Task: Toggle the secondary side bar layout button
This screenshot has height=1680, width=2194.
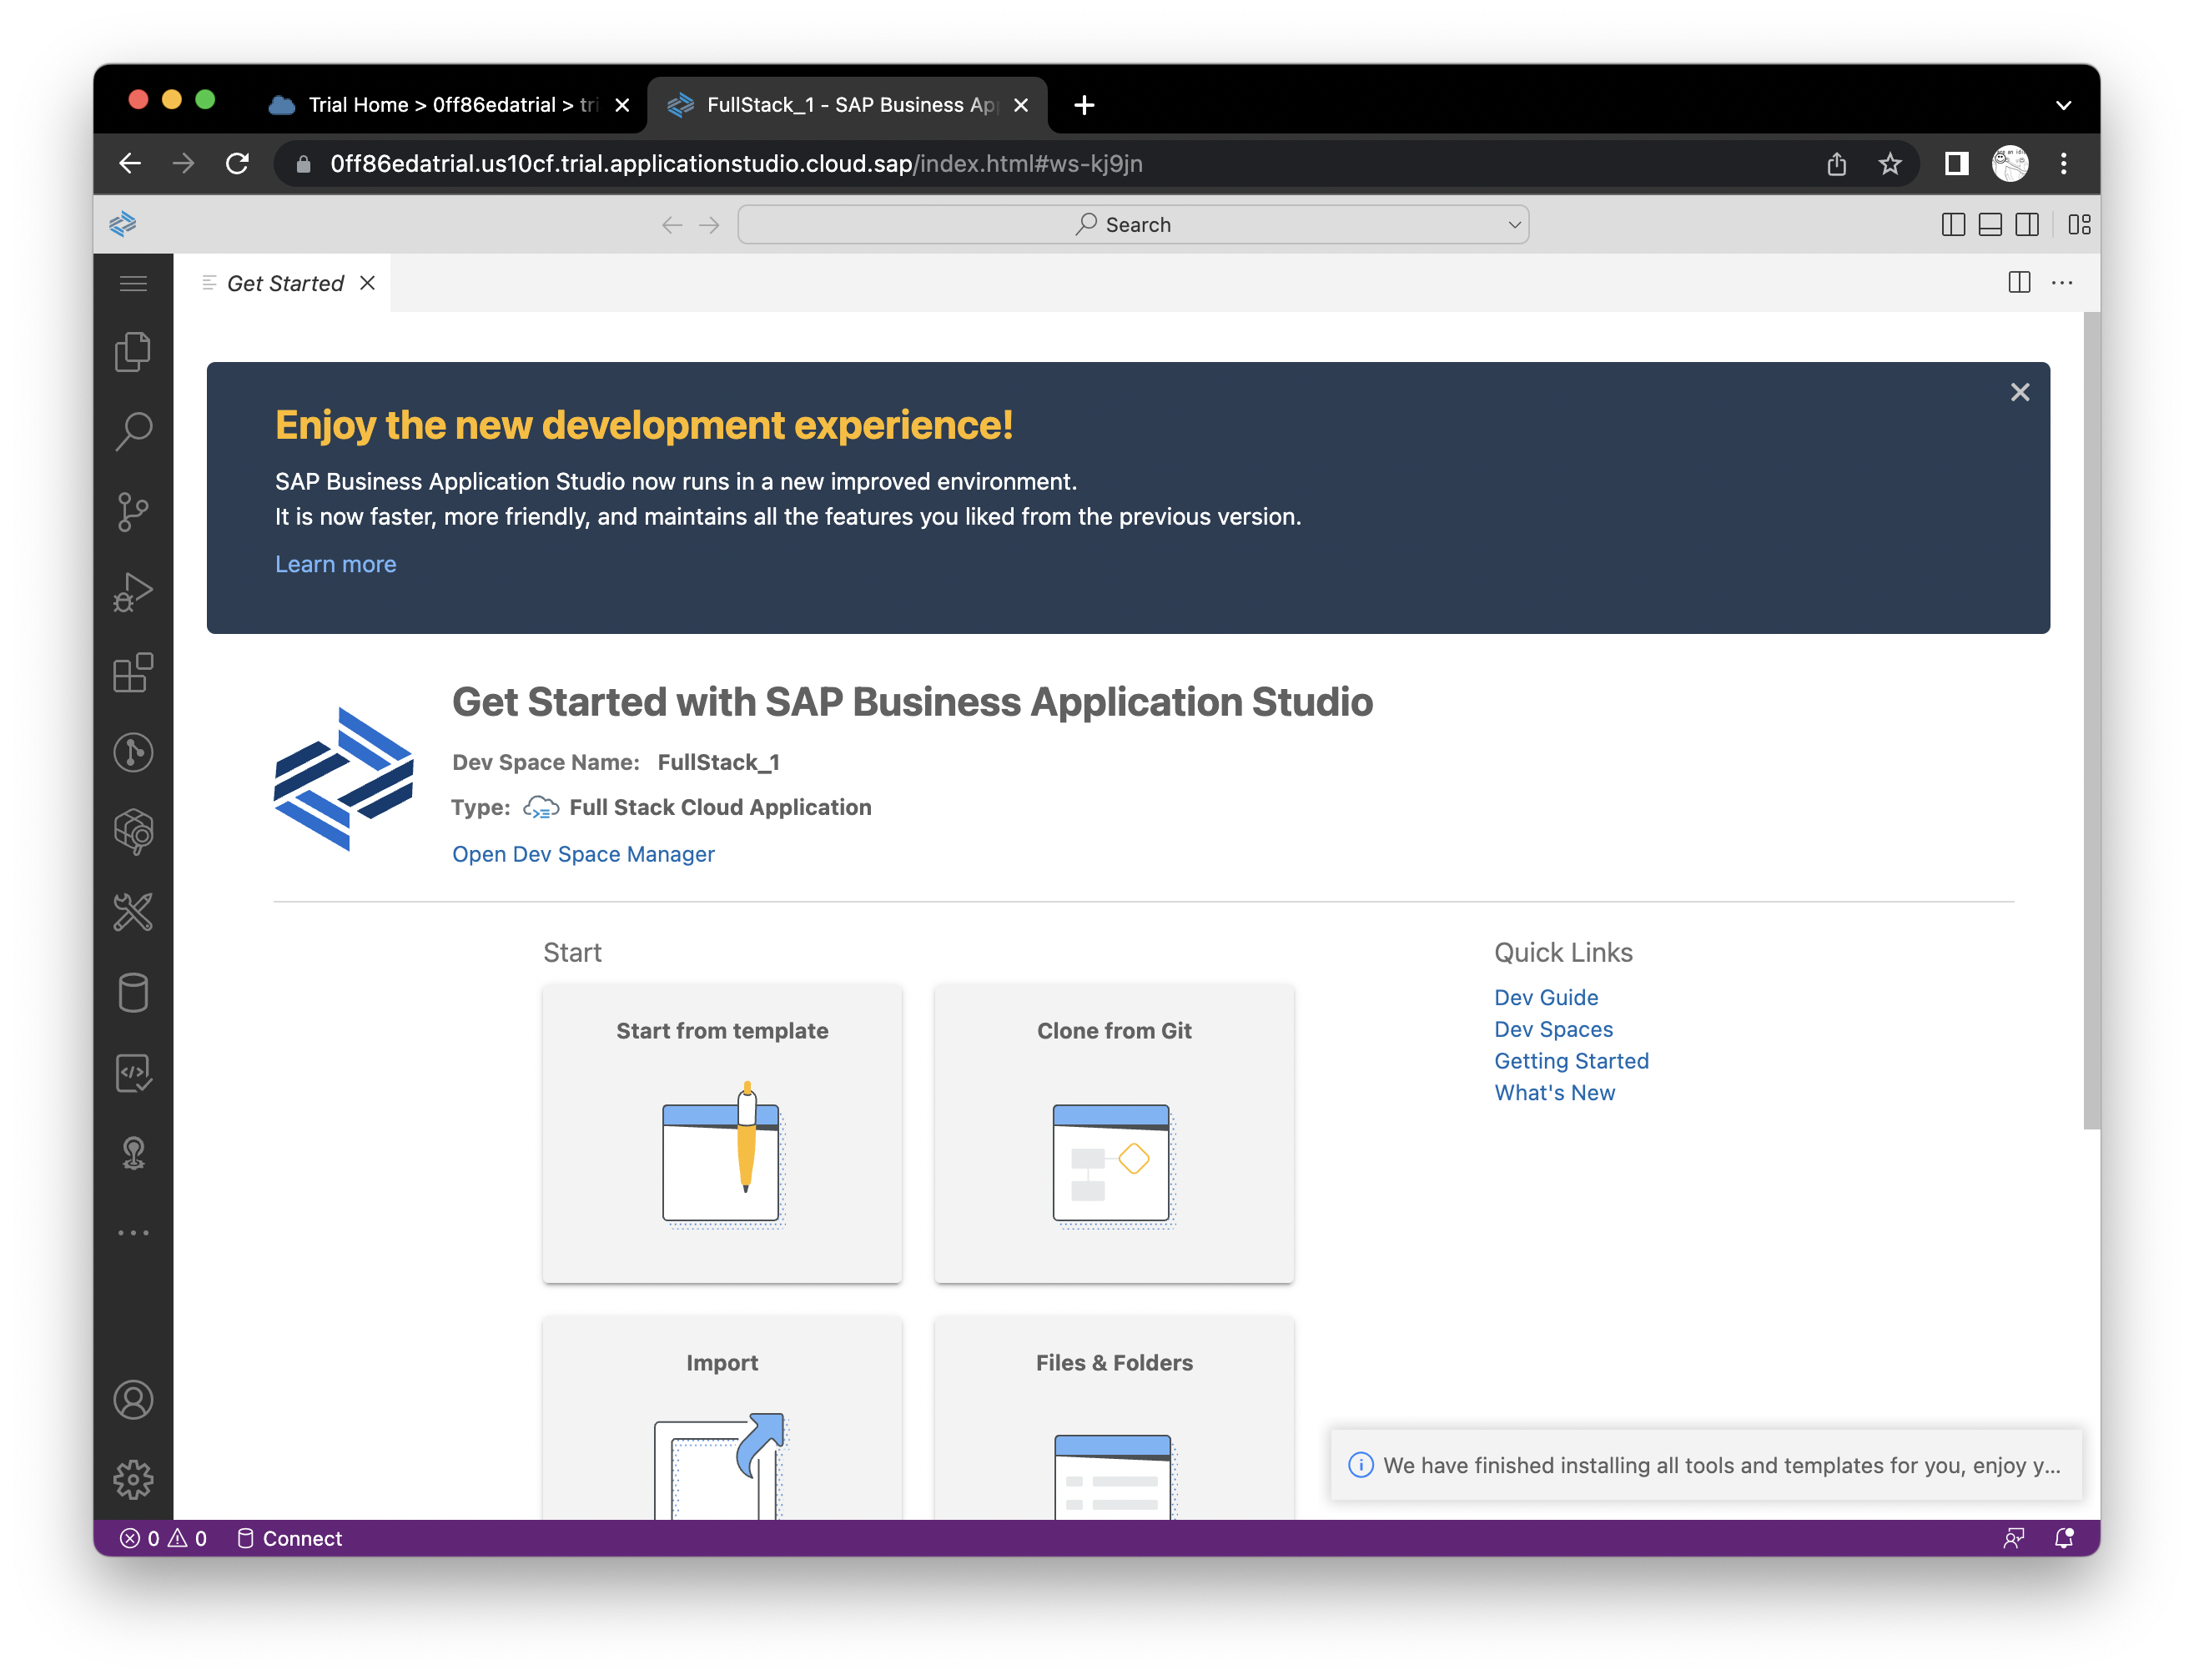Action: tap(2027, 224)
